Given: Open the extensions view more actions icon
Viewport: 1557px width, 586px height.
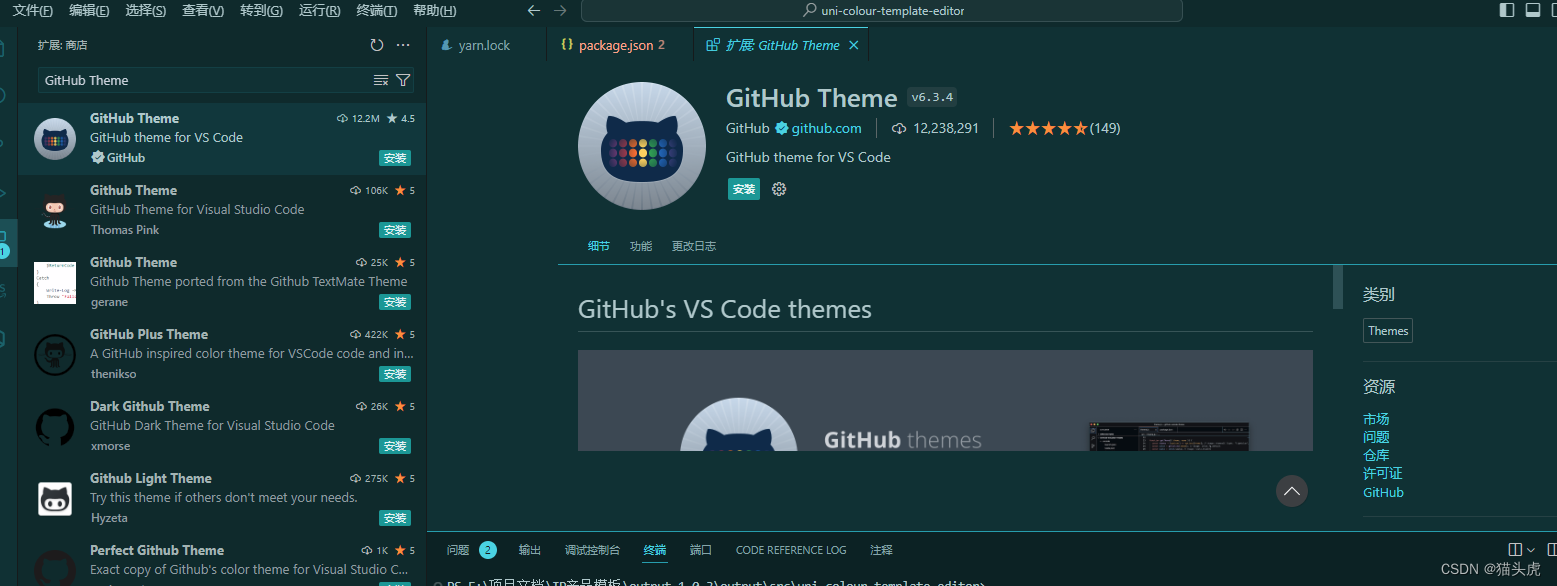Looking at the screenshot, I should click(403, 44).
